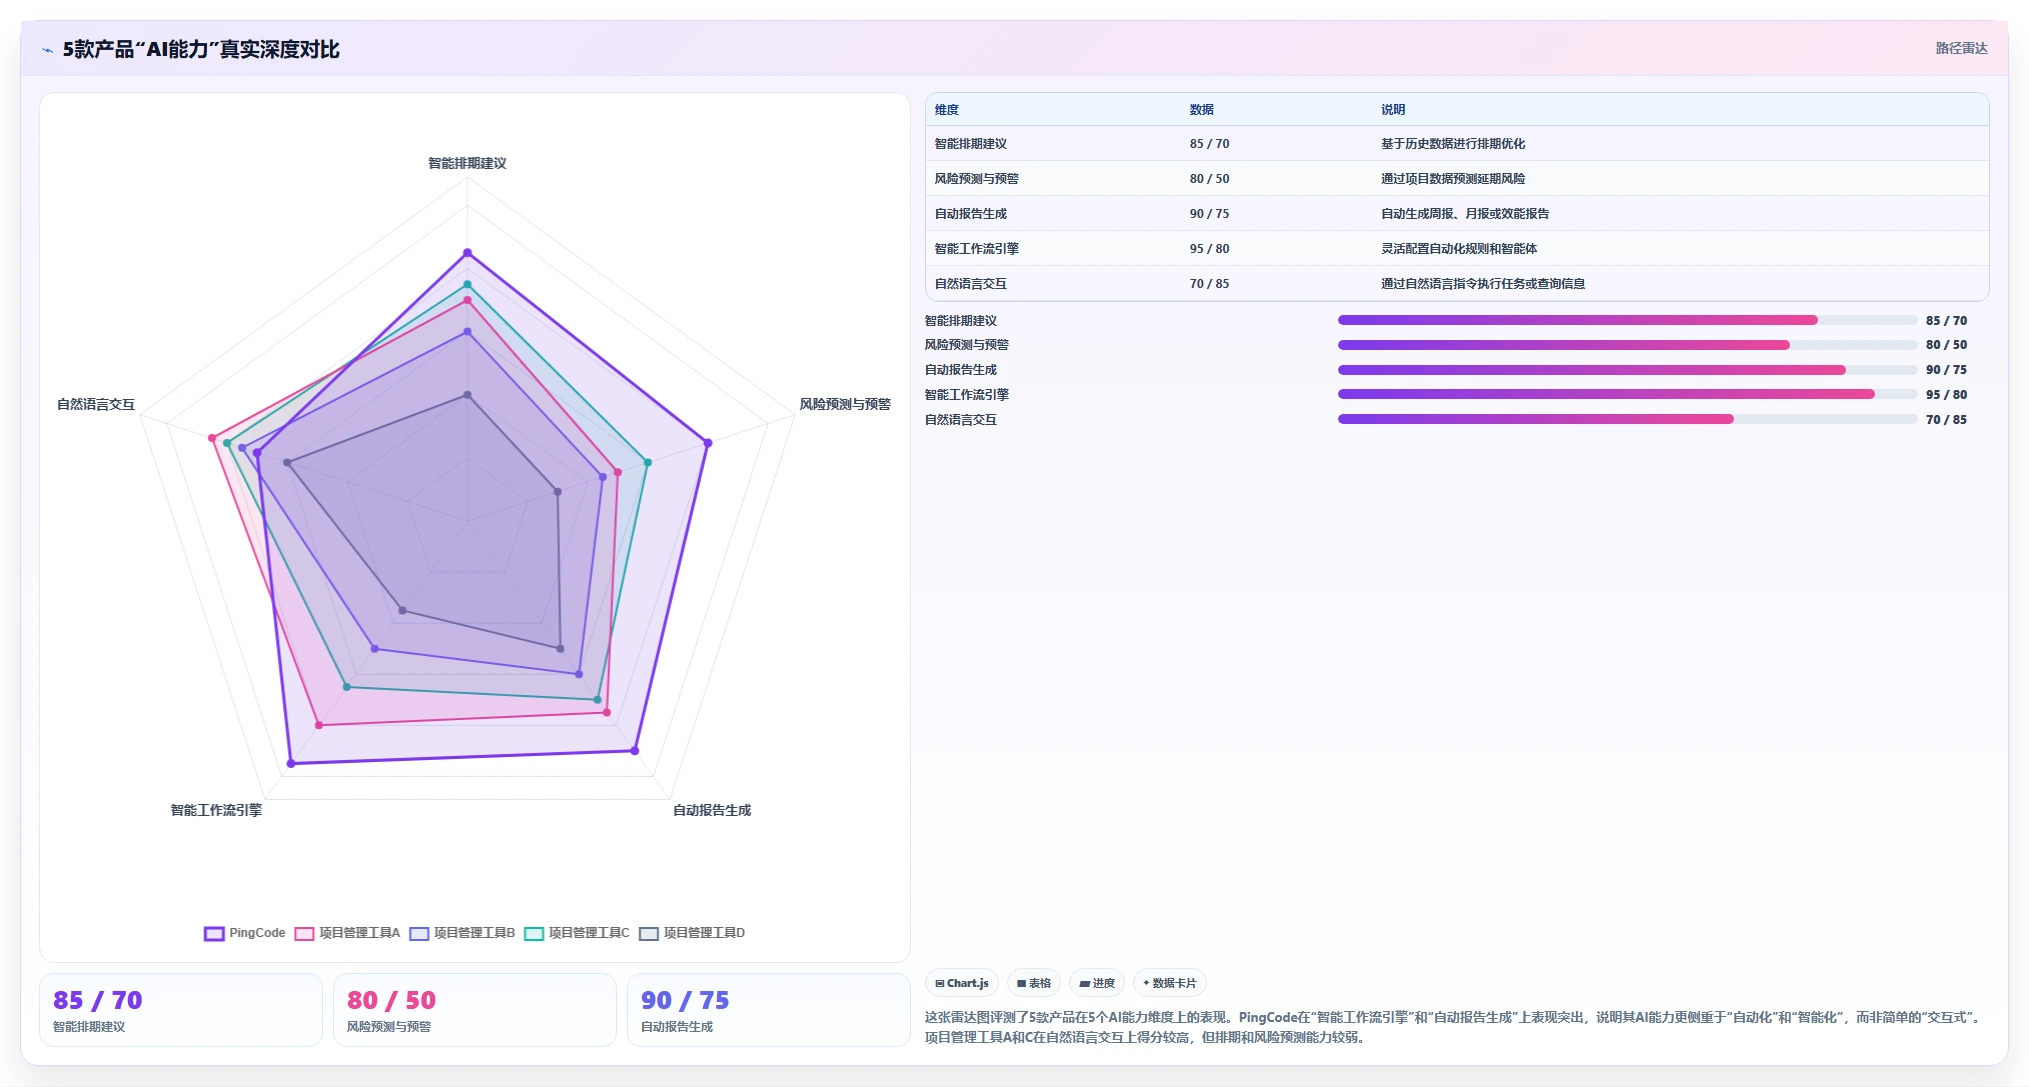Click the chart title 5款产品AI能力真实深度对比
This screenshot has width=2029, height=1087.
pos(201,50)
